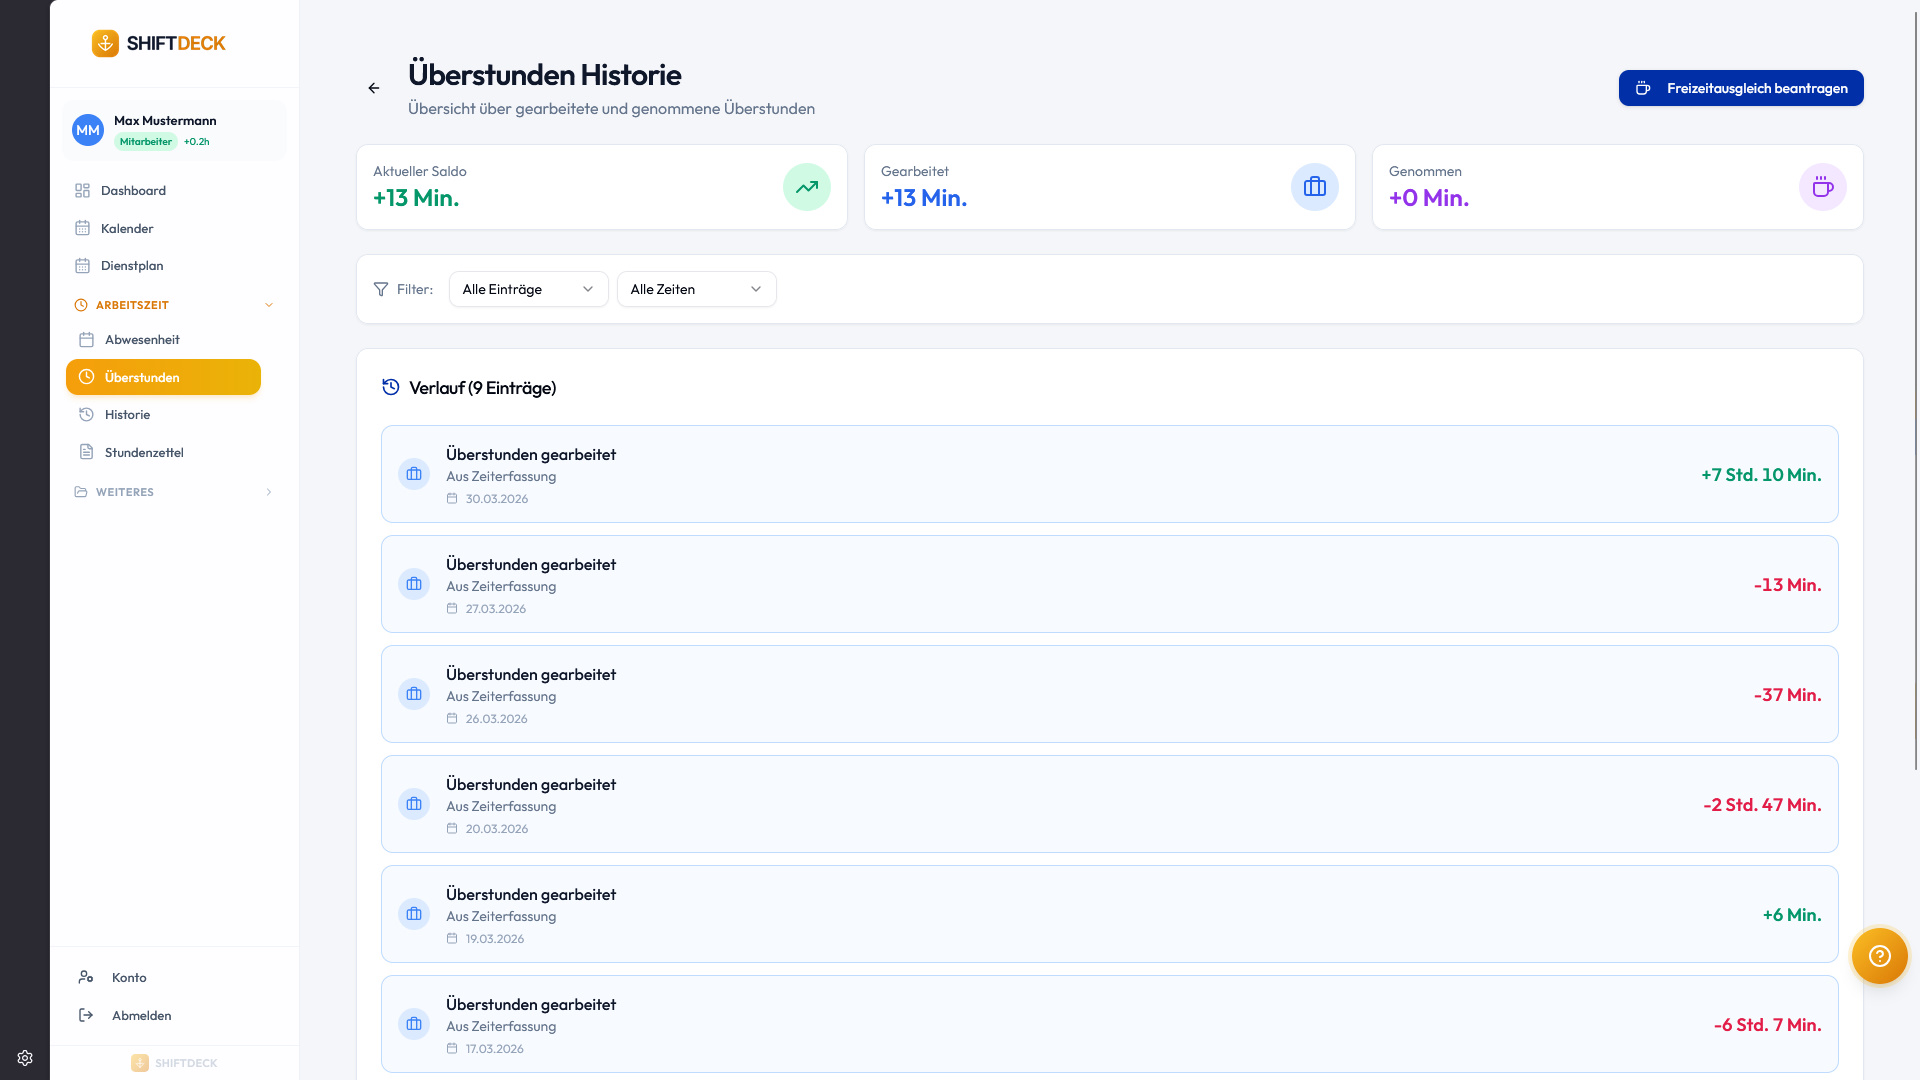1920x1080 pixels.
Task: Click the coffee cup icon in Genommen card
Action: tap(1822, 187)
